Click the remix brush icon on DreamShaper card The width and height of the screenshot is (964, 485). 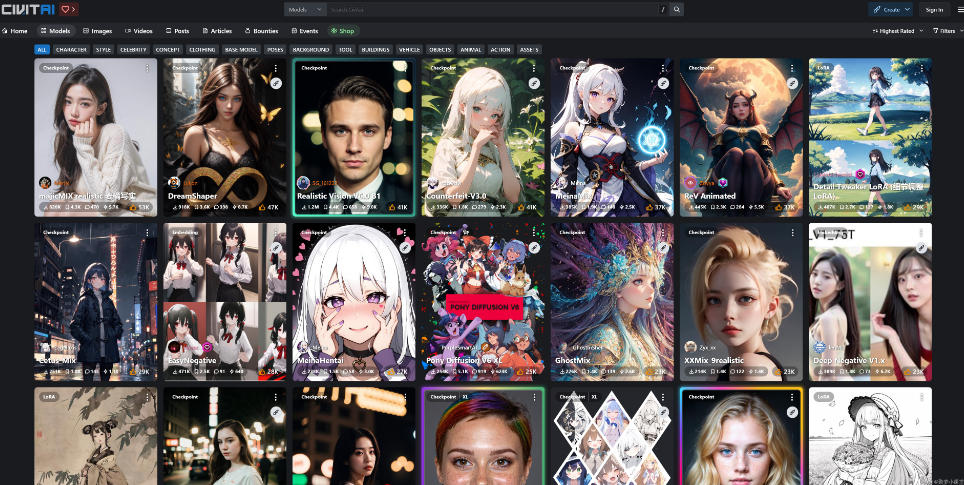tap(276, 83)
